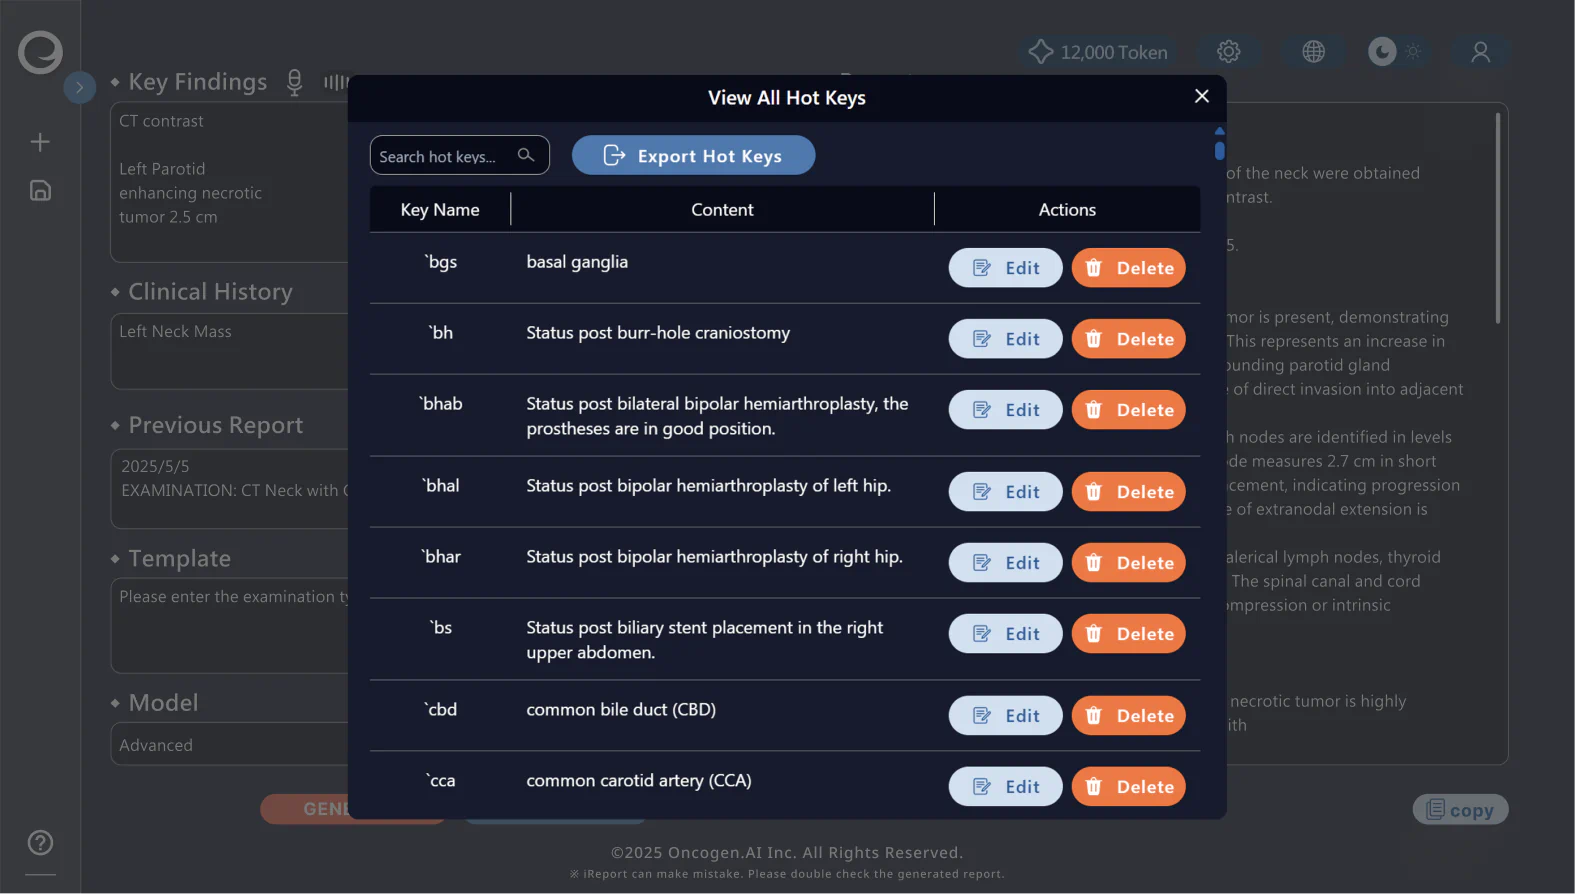The image size is (1575, 894).
Task: Click the magnifier icon in hot keys search
Action: [526, 155]
